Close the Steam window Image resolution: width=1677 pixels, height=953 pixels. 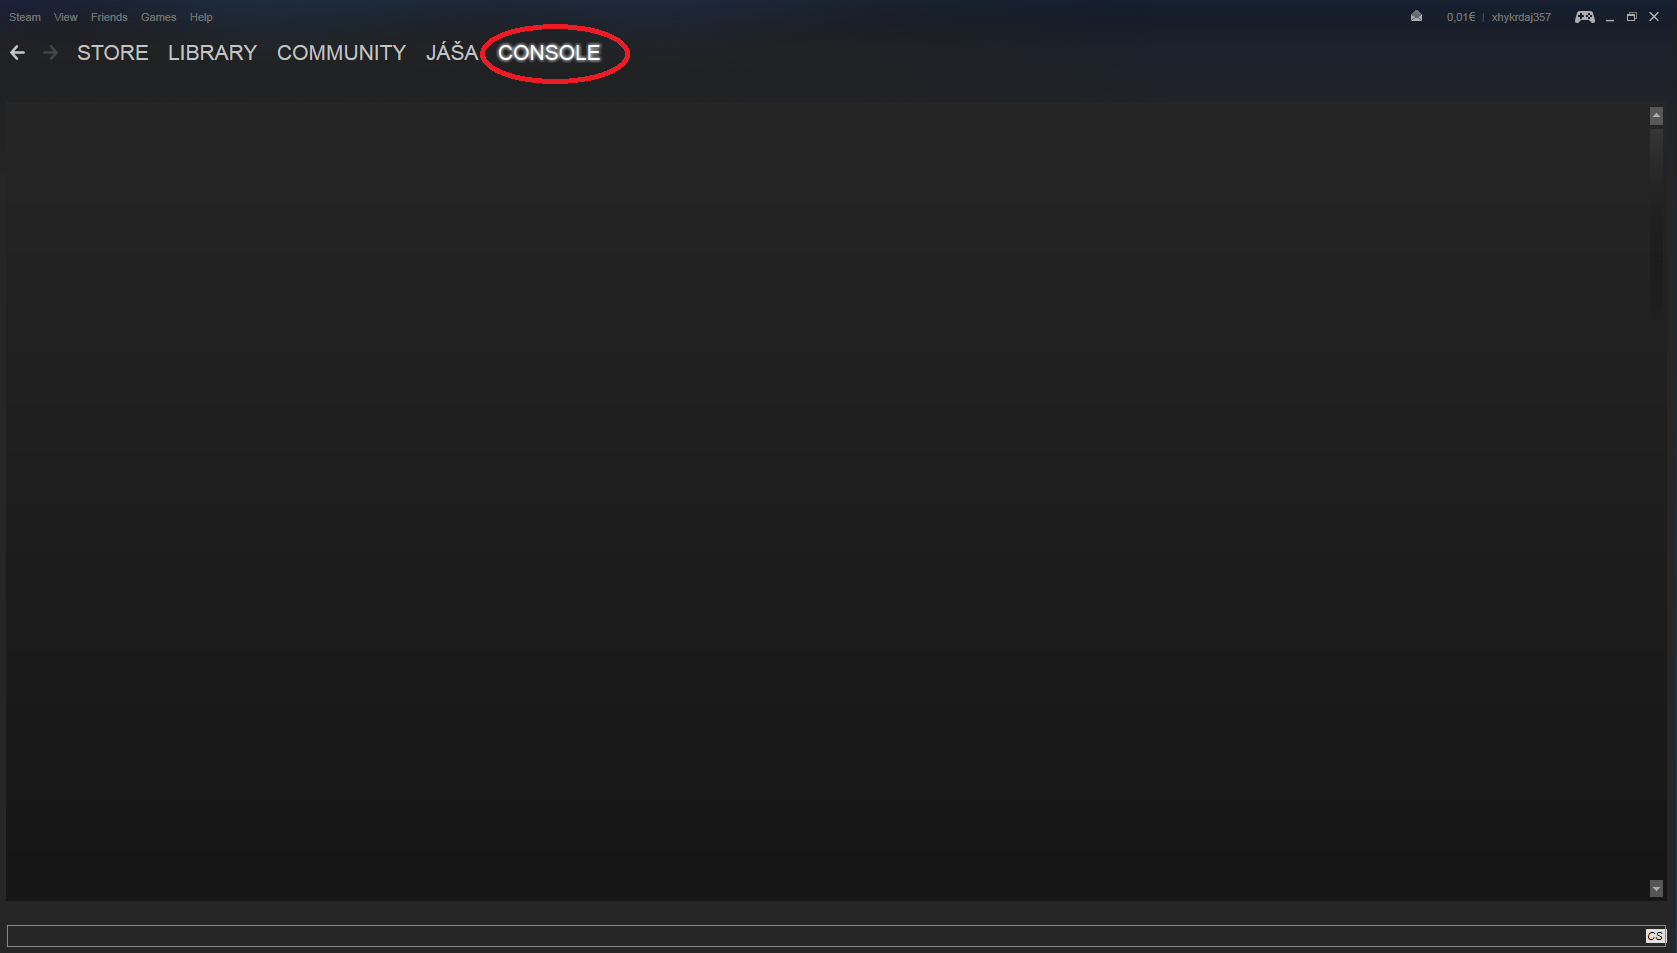(x=1654, y=17)
